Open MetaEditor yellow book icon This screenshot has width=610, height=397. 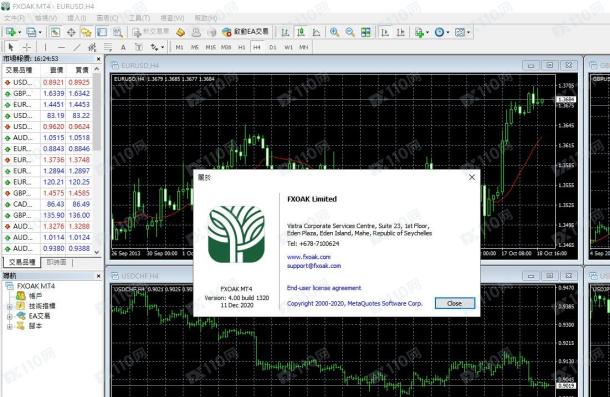pyautogui.click(x=180, y=32)
